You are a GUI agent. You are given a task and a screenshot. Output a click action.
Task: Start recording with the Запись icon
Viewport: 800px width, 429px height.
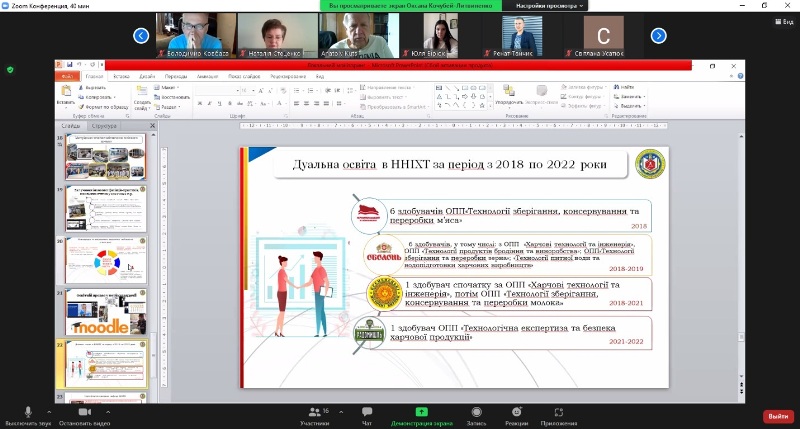(x=476, y=412)
